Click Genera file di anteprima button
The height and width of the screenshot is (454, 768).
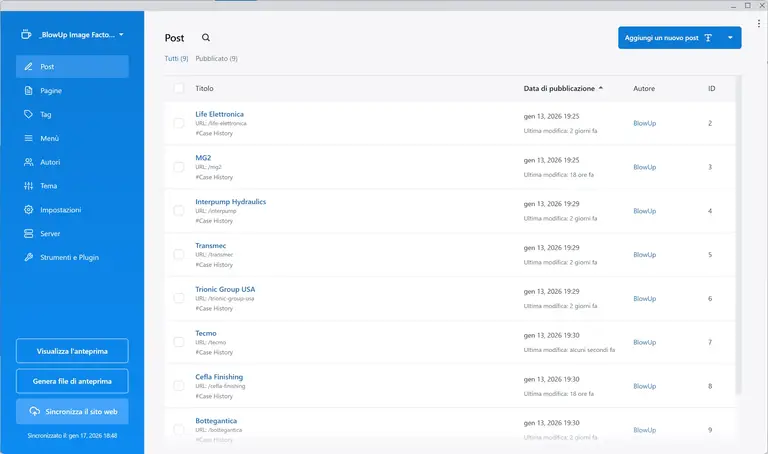tap(72, 381)
